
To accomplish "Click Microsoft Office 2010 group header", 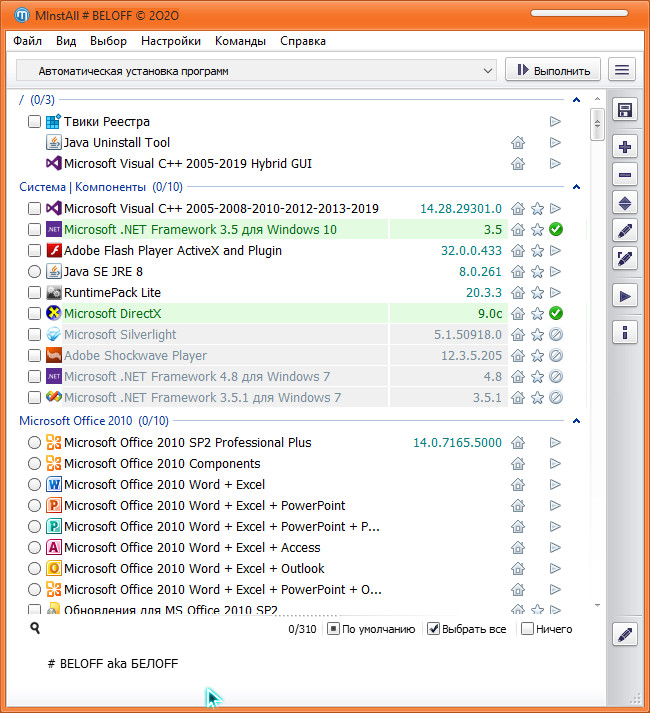I will point(94,421).
